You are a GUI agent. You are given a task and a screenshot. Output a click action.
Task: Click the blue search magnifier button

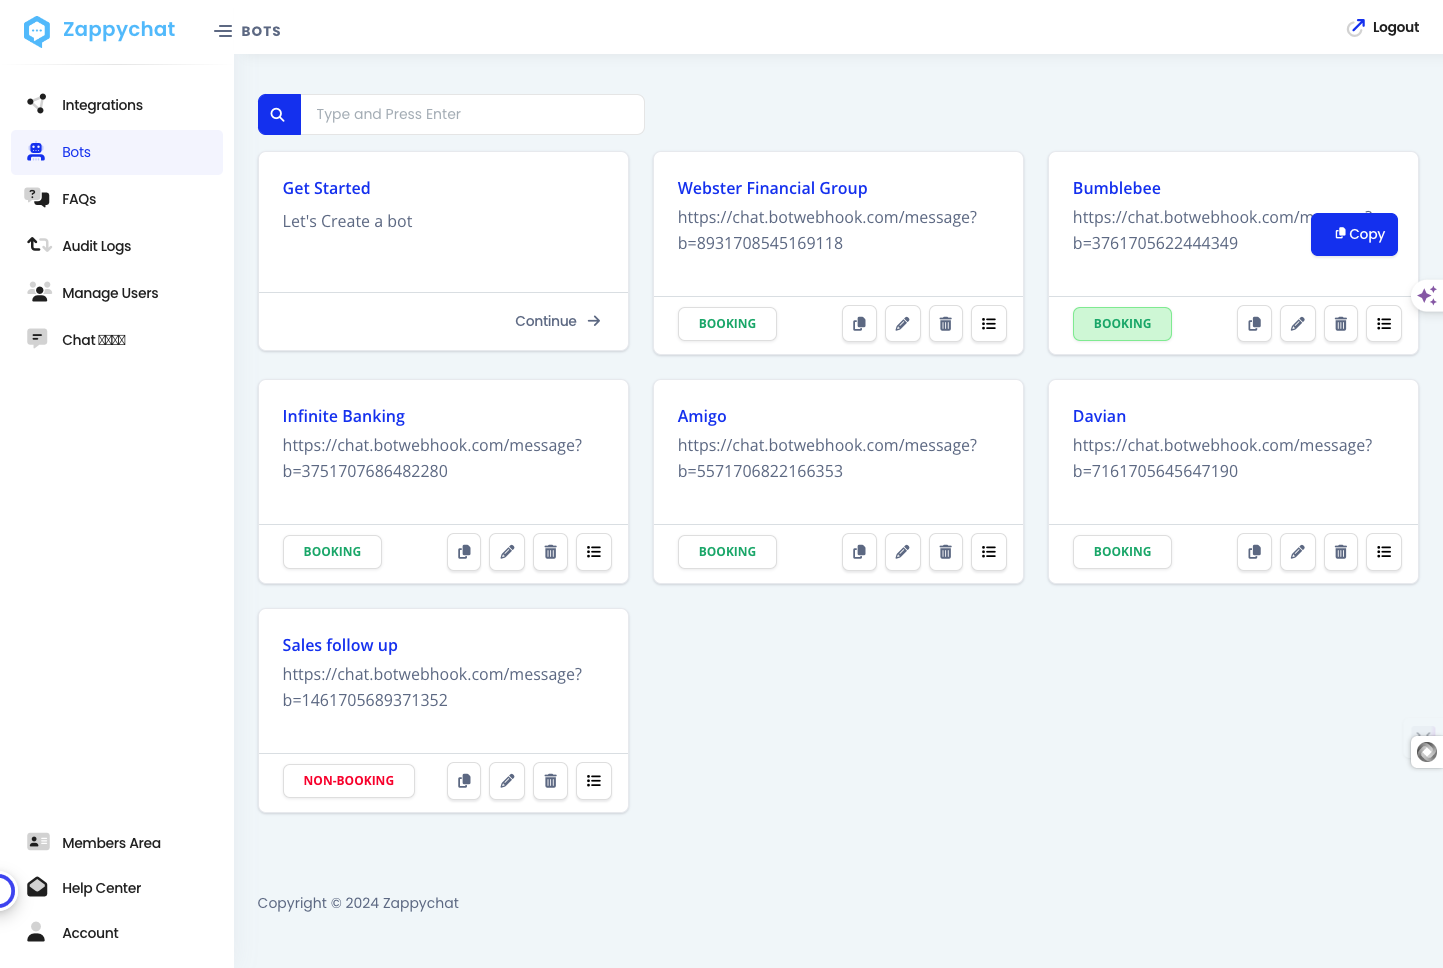(x=279, y=115)
